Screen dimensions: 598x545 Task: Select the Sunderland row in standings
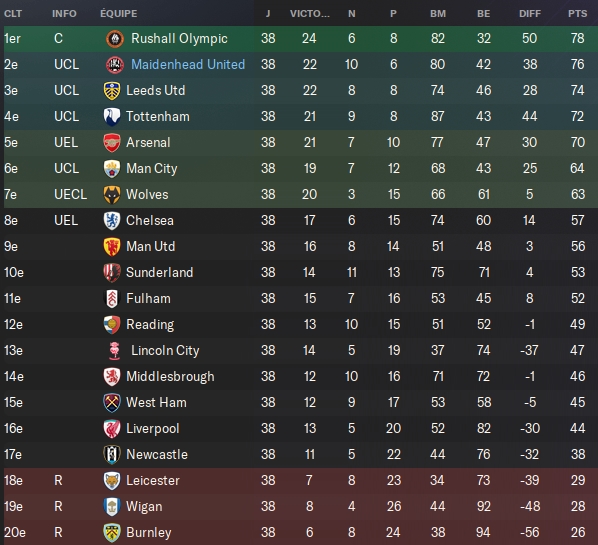(301, 273)
